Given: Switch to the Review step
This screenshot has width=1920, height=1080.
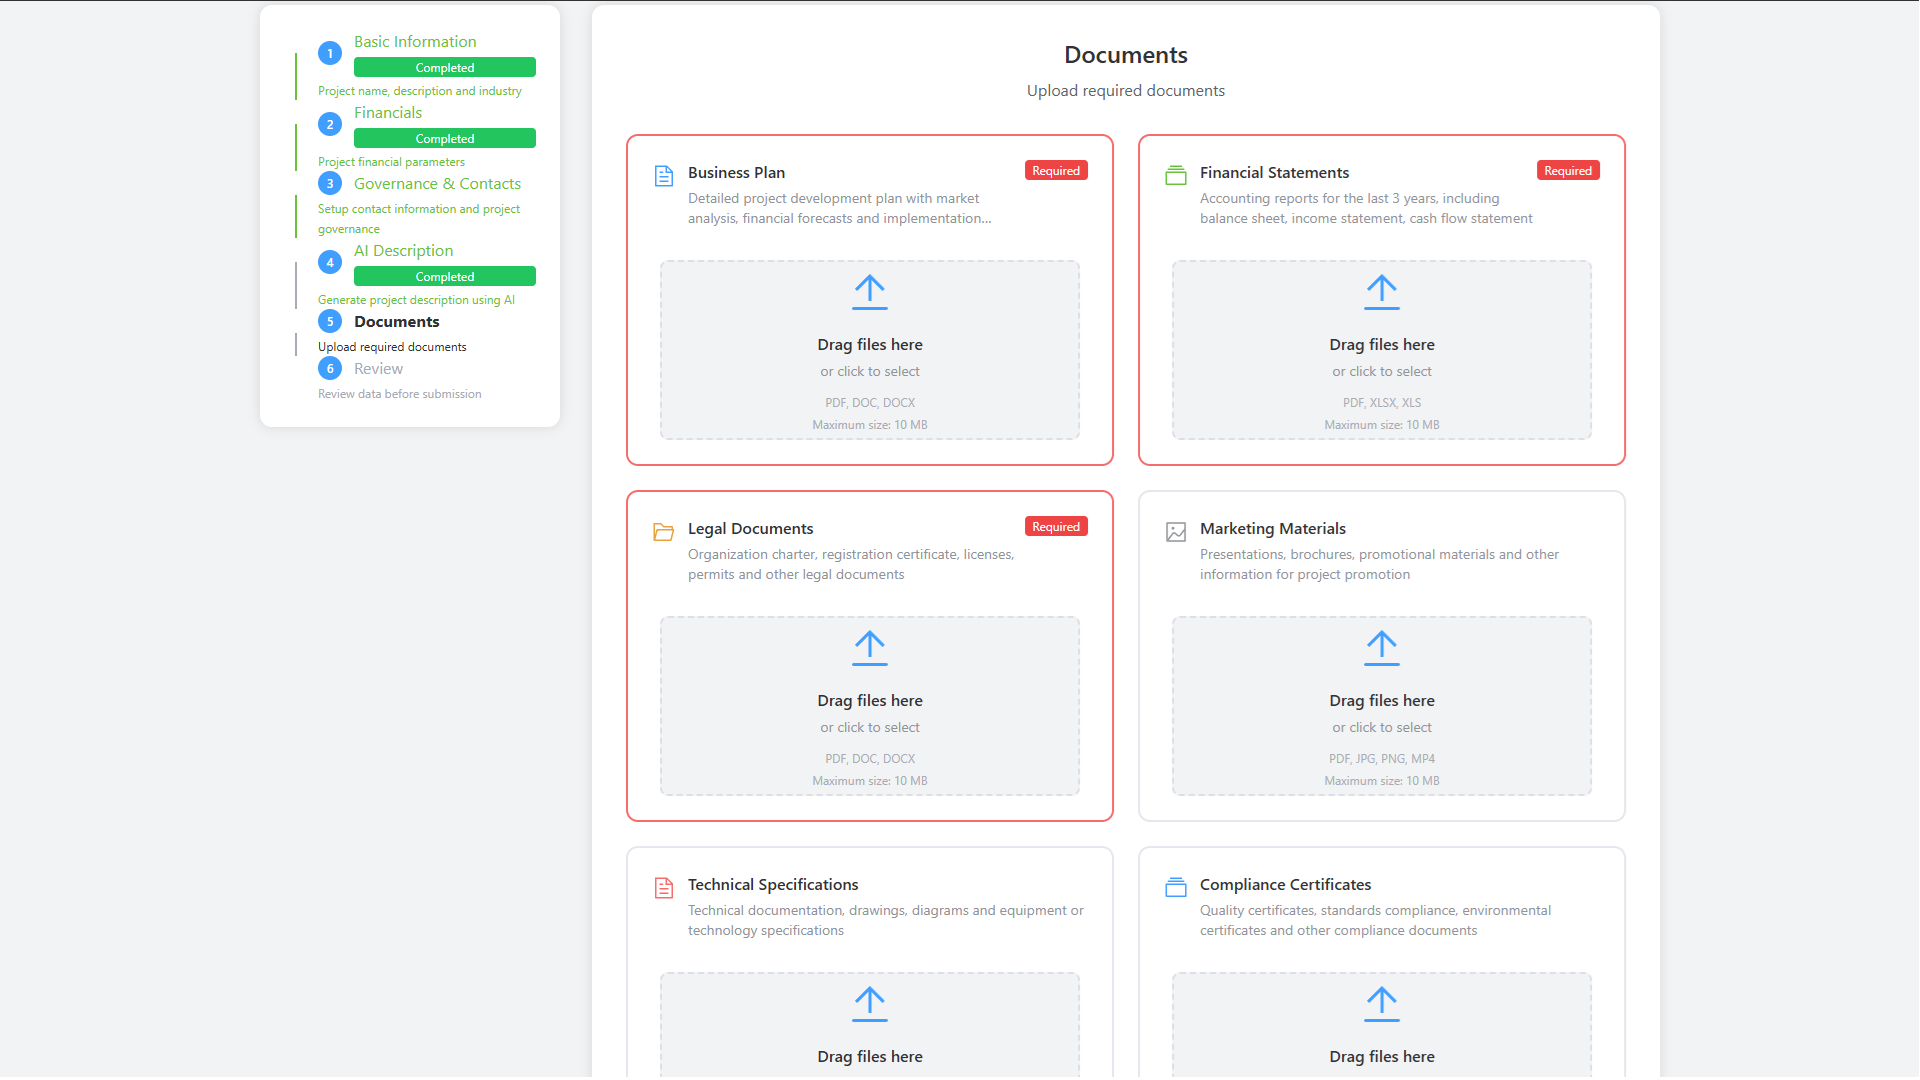Looking at the screenshot, I should (378, 368).
